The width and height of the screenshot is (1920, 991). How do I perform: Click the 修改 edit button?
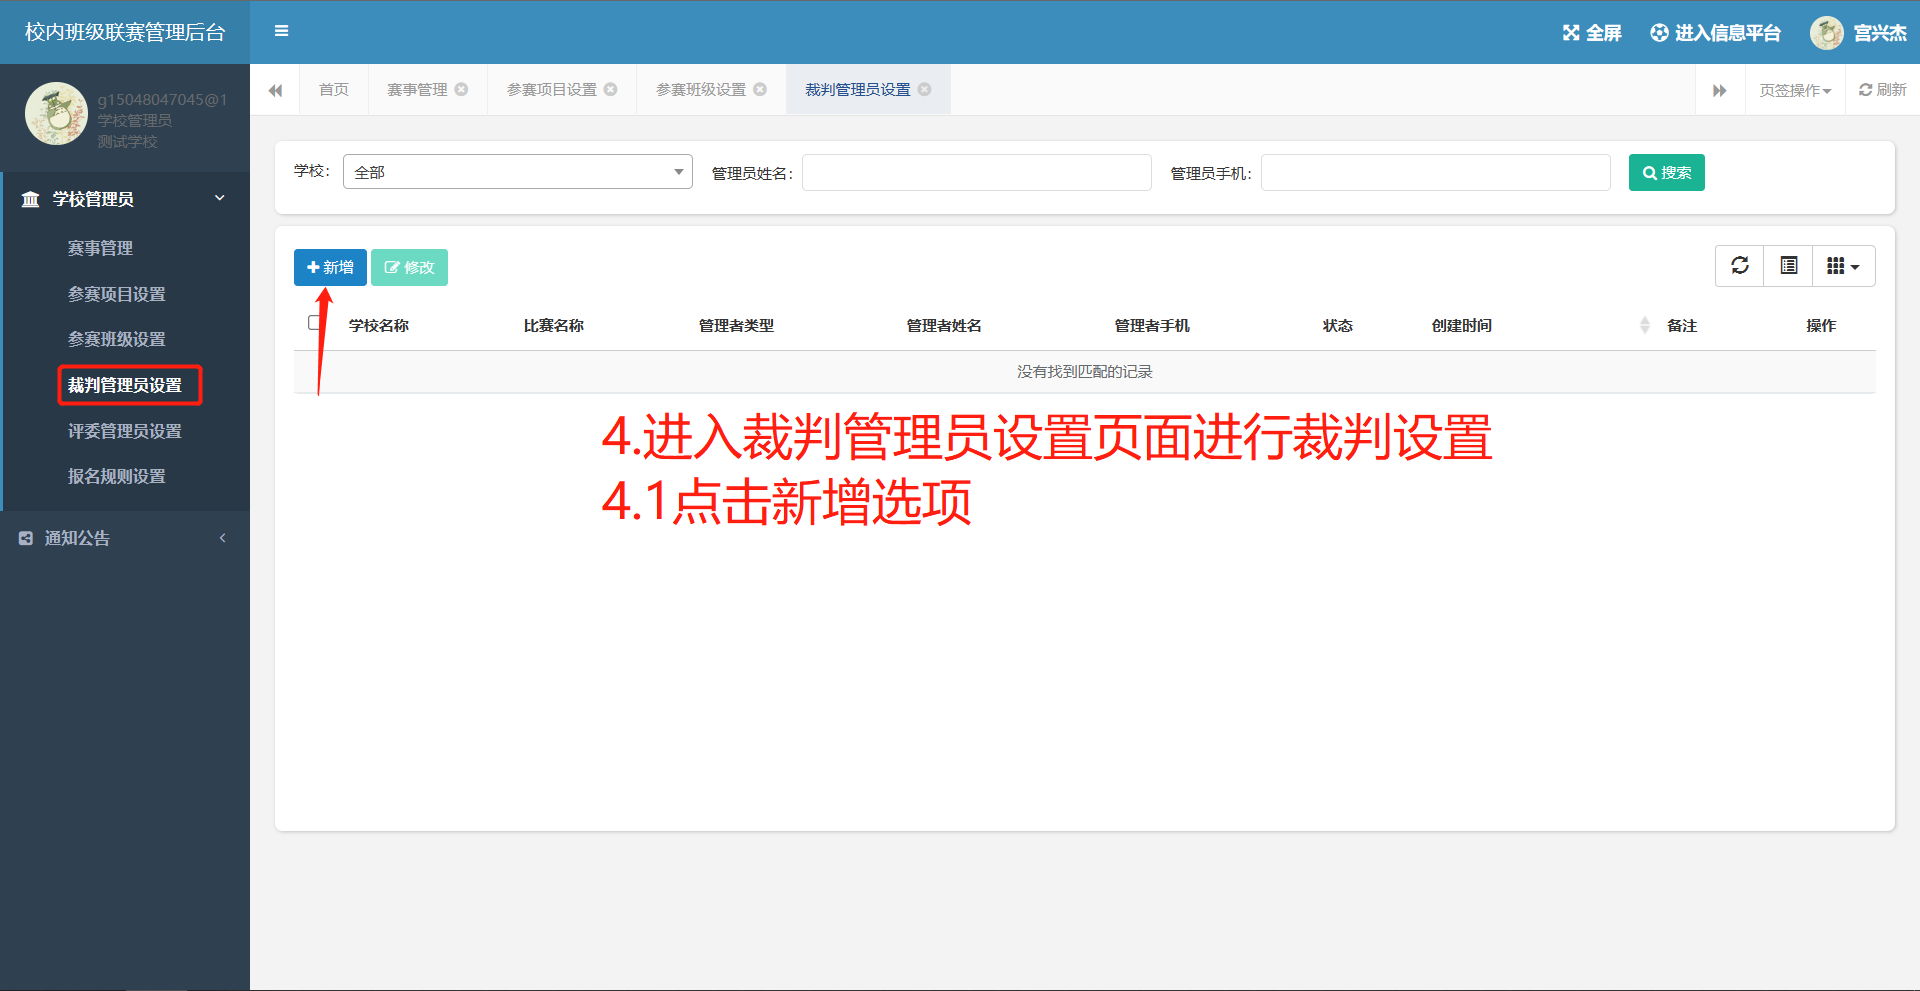coord(409,267)
